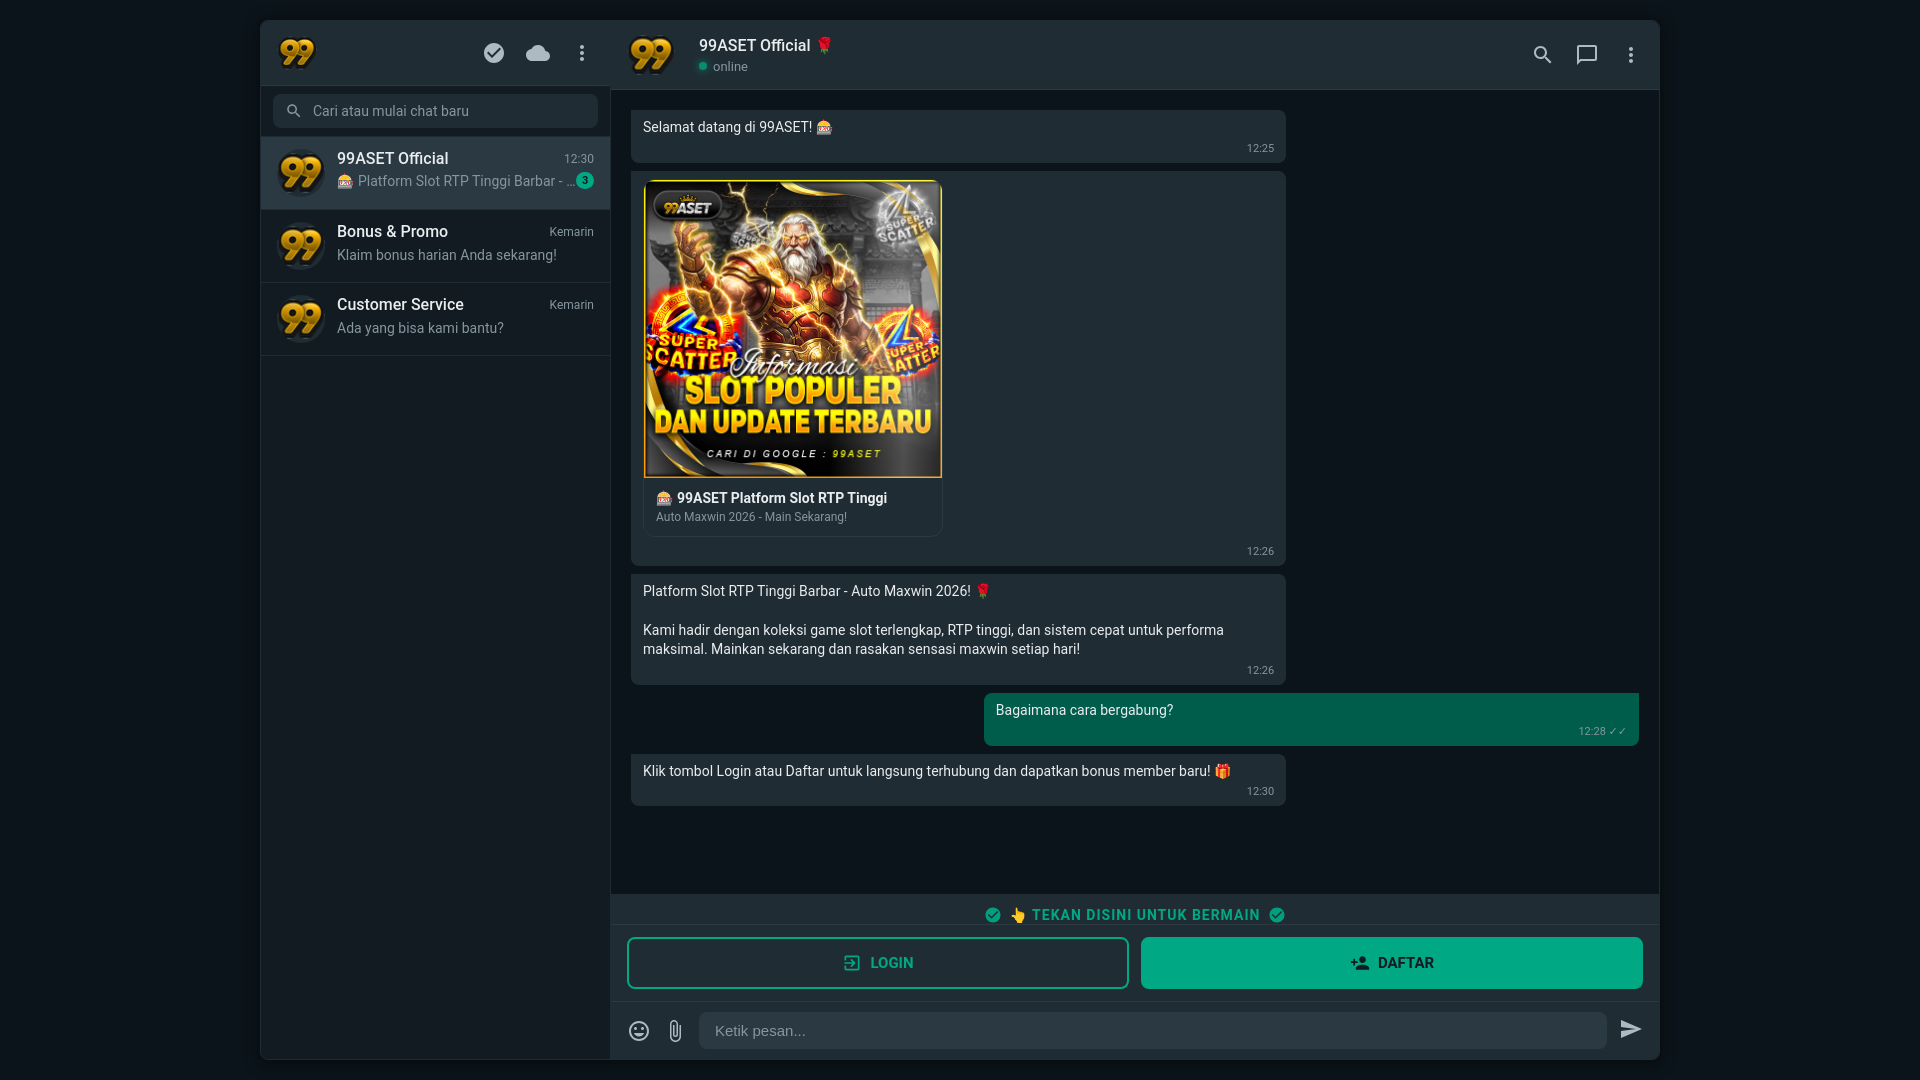The height and width of the screenshot is (1080, 1920).
Task: Open the Customer Service chat
Action: pos(435,319)
